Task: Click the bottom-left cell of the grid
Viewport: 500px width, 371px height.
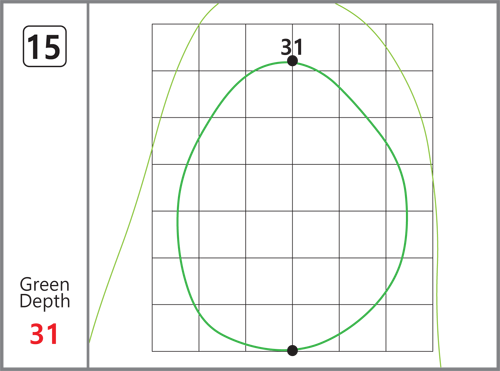Action: (176, 328)
